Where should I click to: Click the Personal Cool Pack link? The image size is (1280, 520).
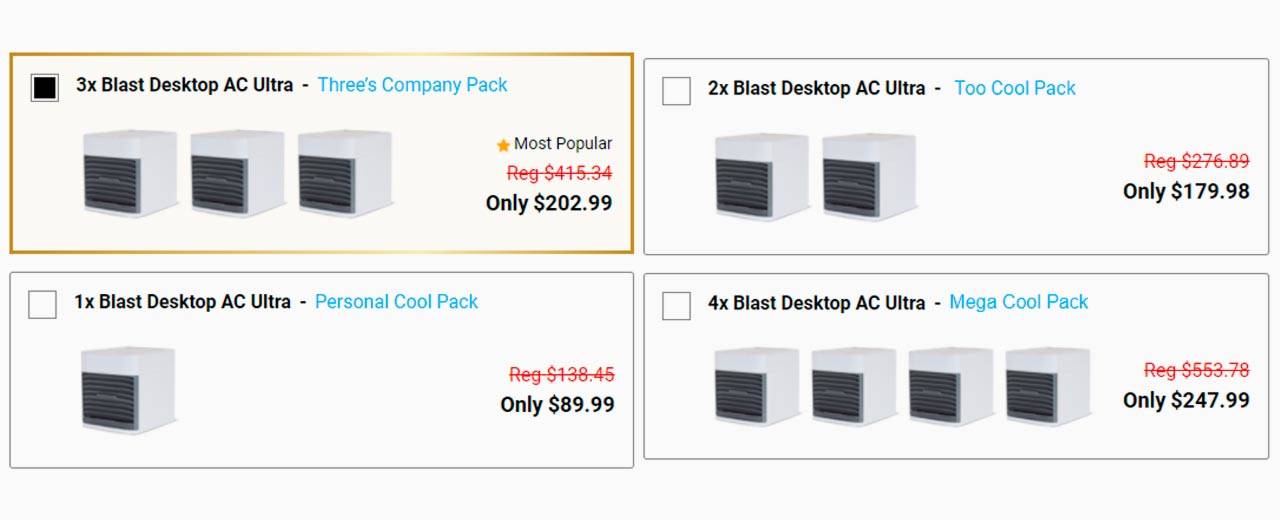tap(396, 301)
